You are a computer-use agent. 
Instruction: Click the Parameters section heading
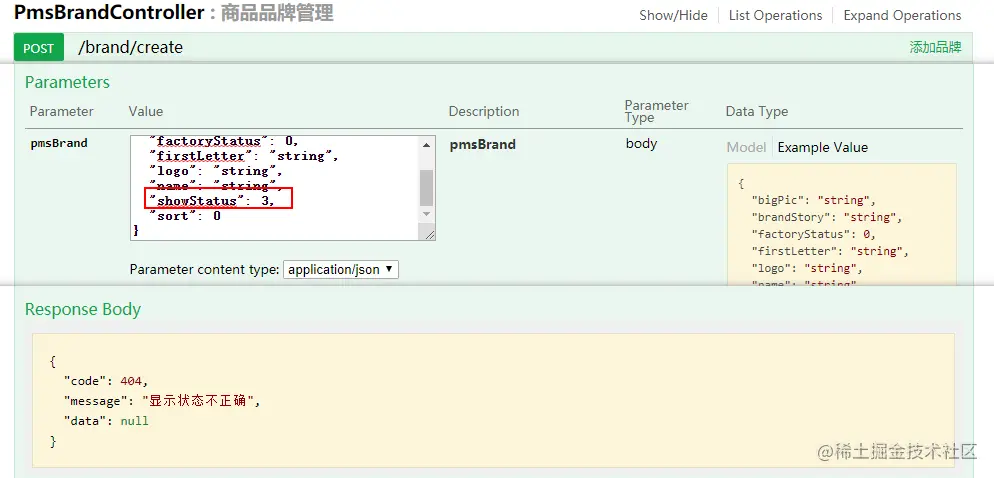click(67, 82)
